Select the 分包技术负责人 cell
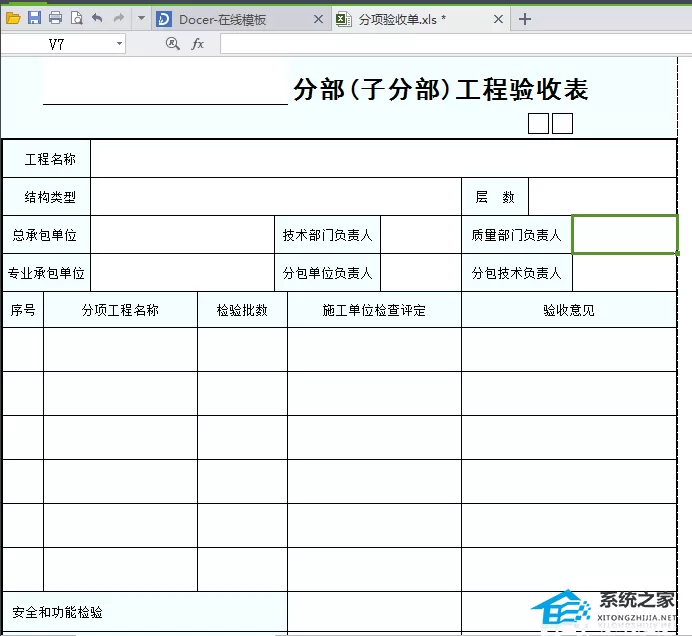Viewport: 692px width, 636px height. click(x=517, y=273)
